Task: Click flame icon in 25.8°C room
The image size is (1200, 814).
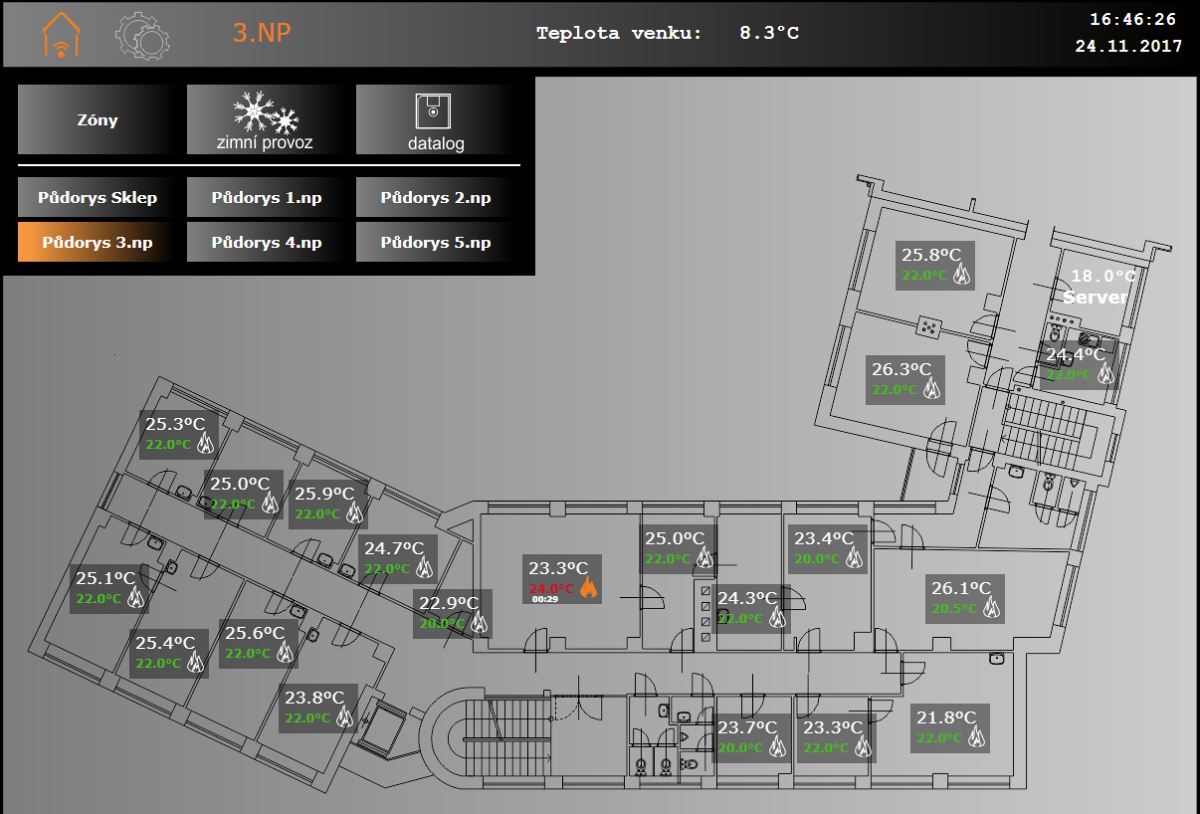Action: coord(961,275)
